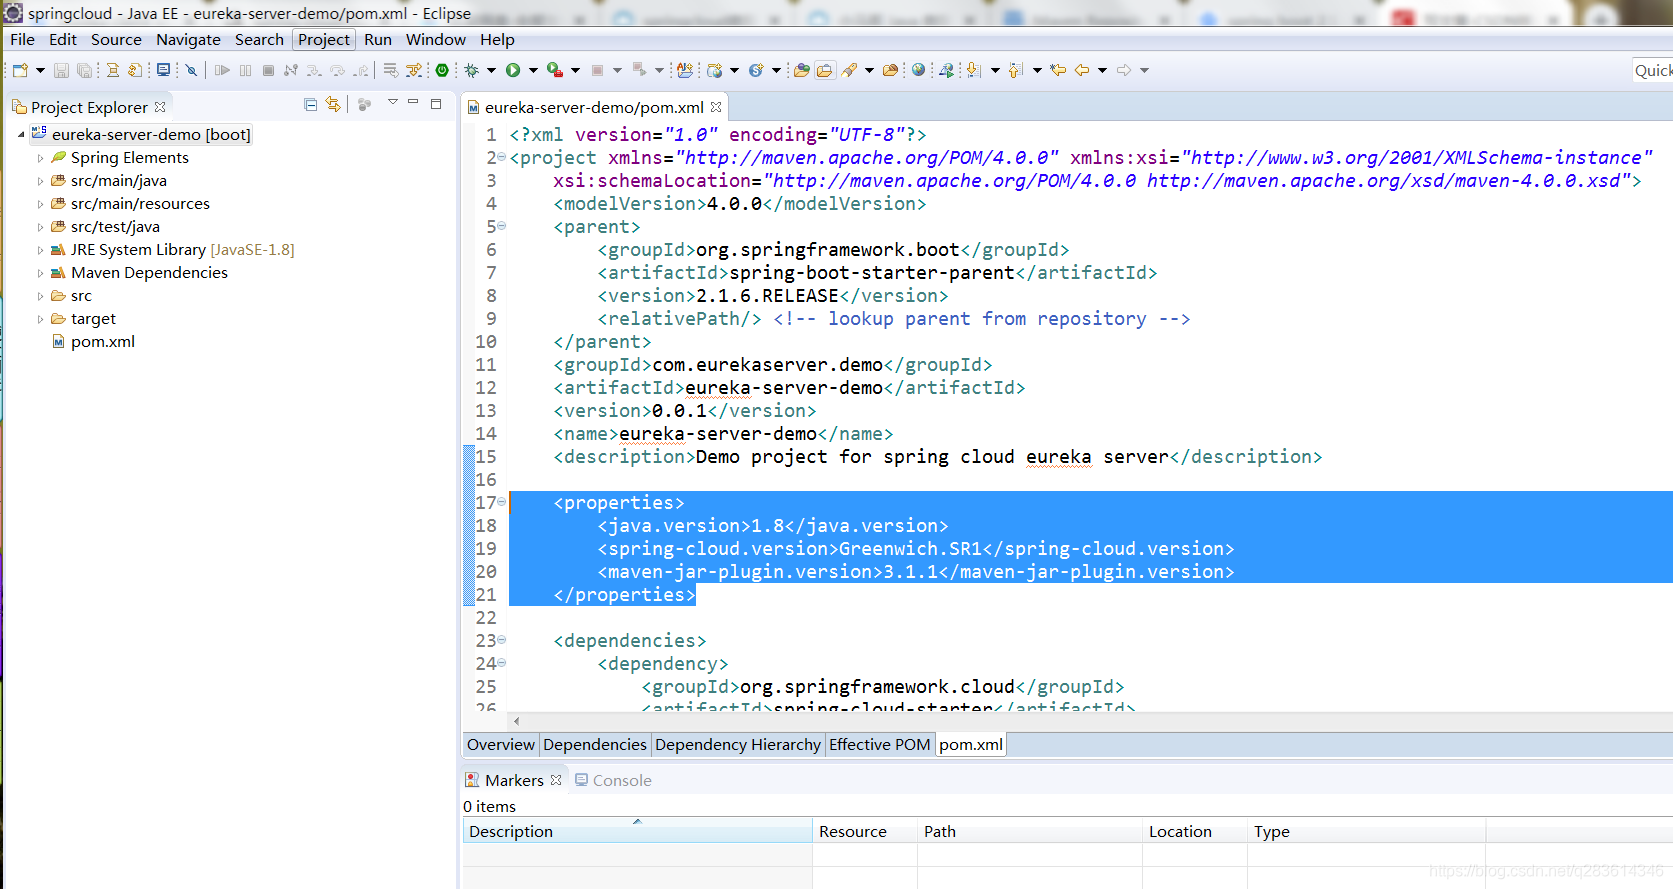Click the Step Into icon
1673x889 pixels.
pyautogui.click(x=314, y=70)
